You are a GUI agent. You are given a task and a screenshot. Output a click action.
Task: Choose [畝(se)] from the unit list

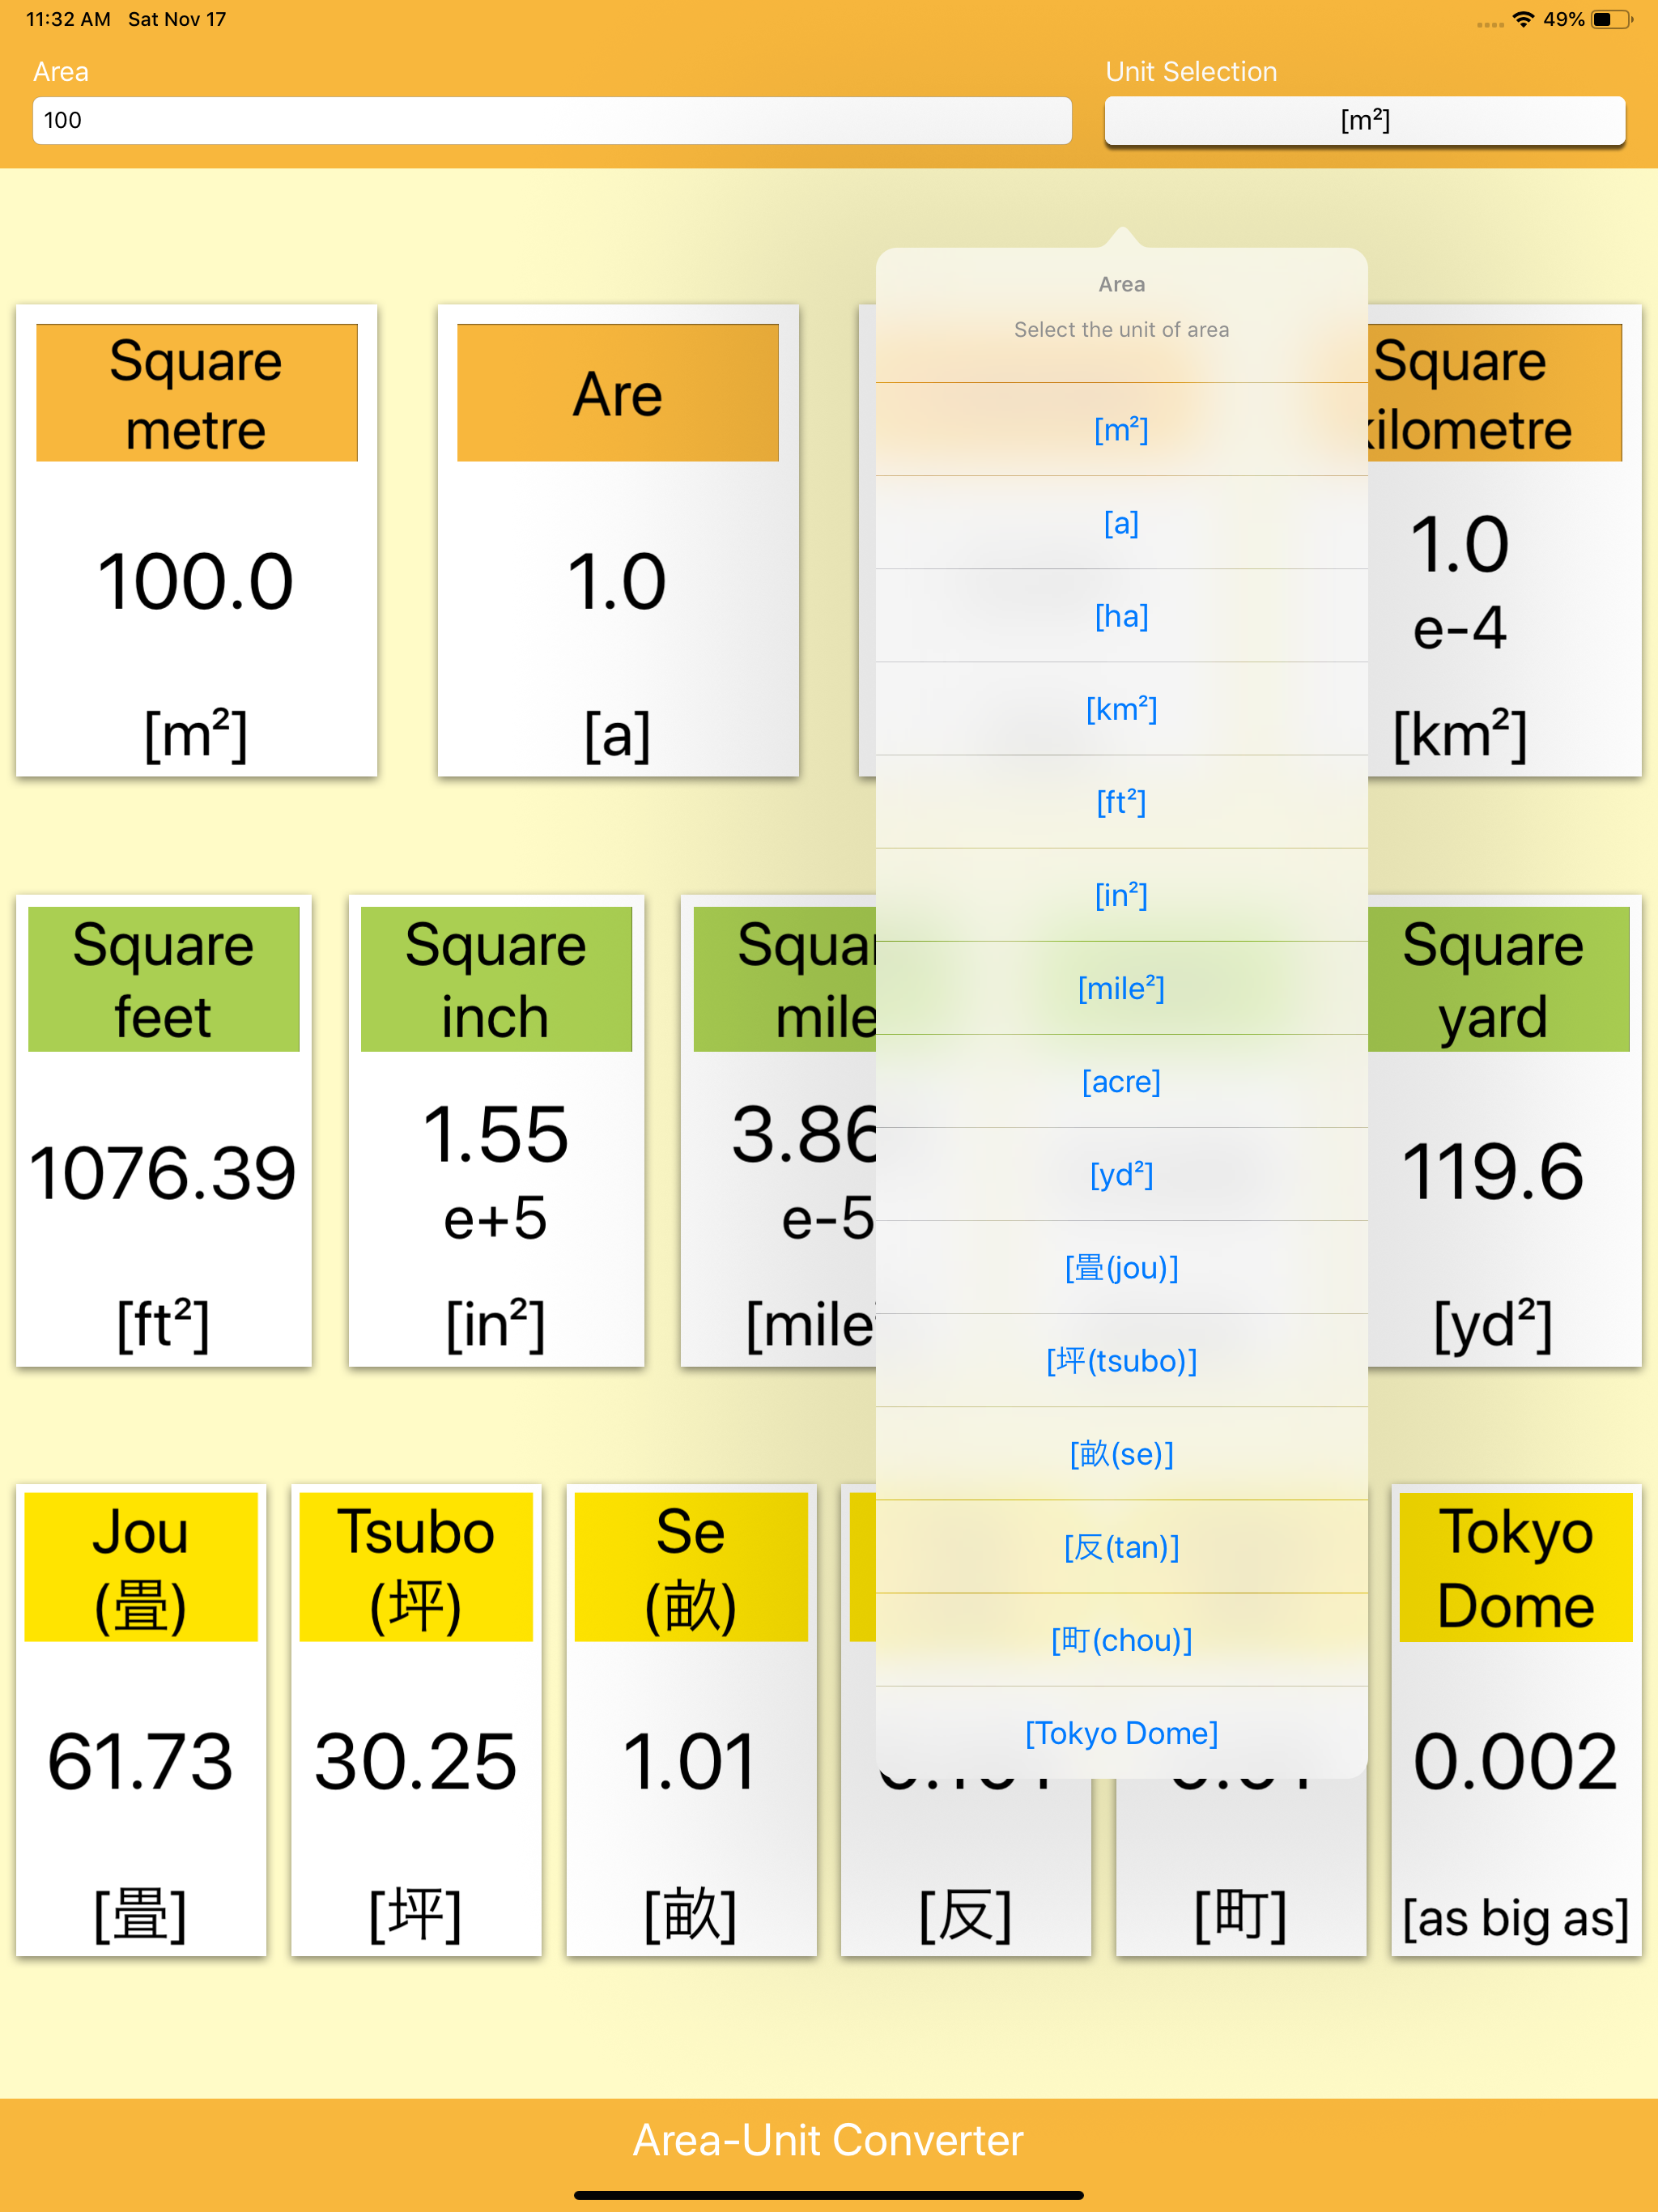(x=1121, y=1453)
